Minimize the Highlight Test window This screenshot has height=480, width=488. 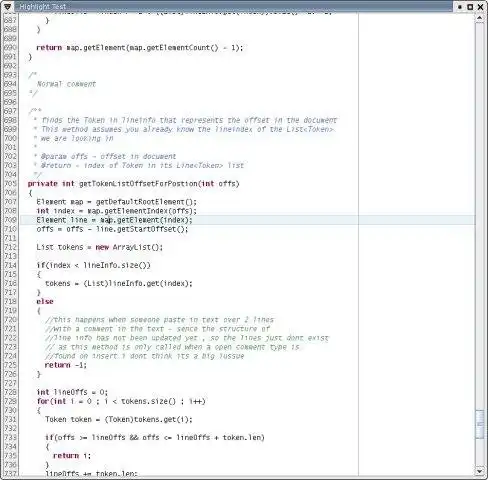460,7
